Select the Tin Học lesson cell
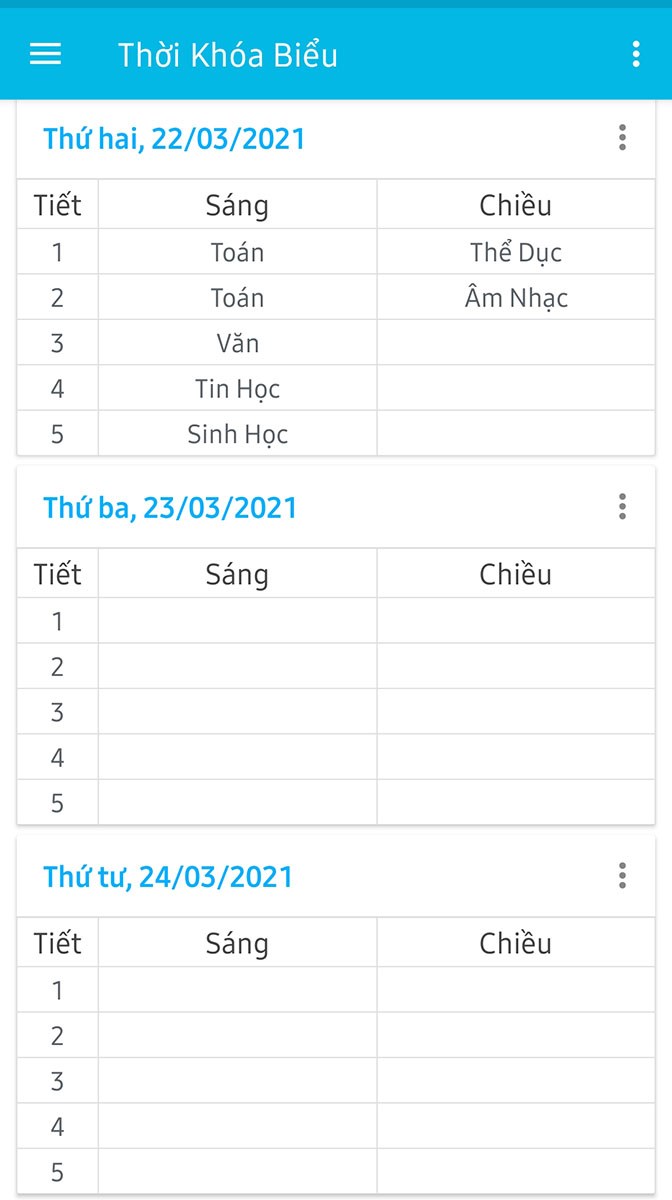The width and height of the screenshot is (672, 1200). pyautogui.click(x=237, y=388)
